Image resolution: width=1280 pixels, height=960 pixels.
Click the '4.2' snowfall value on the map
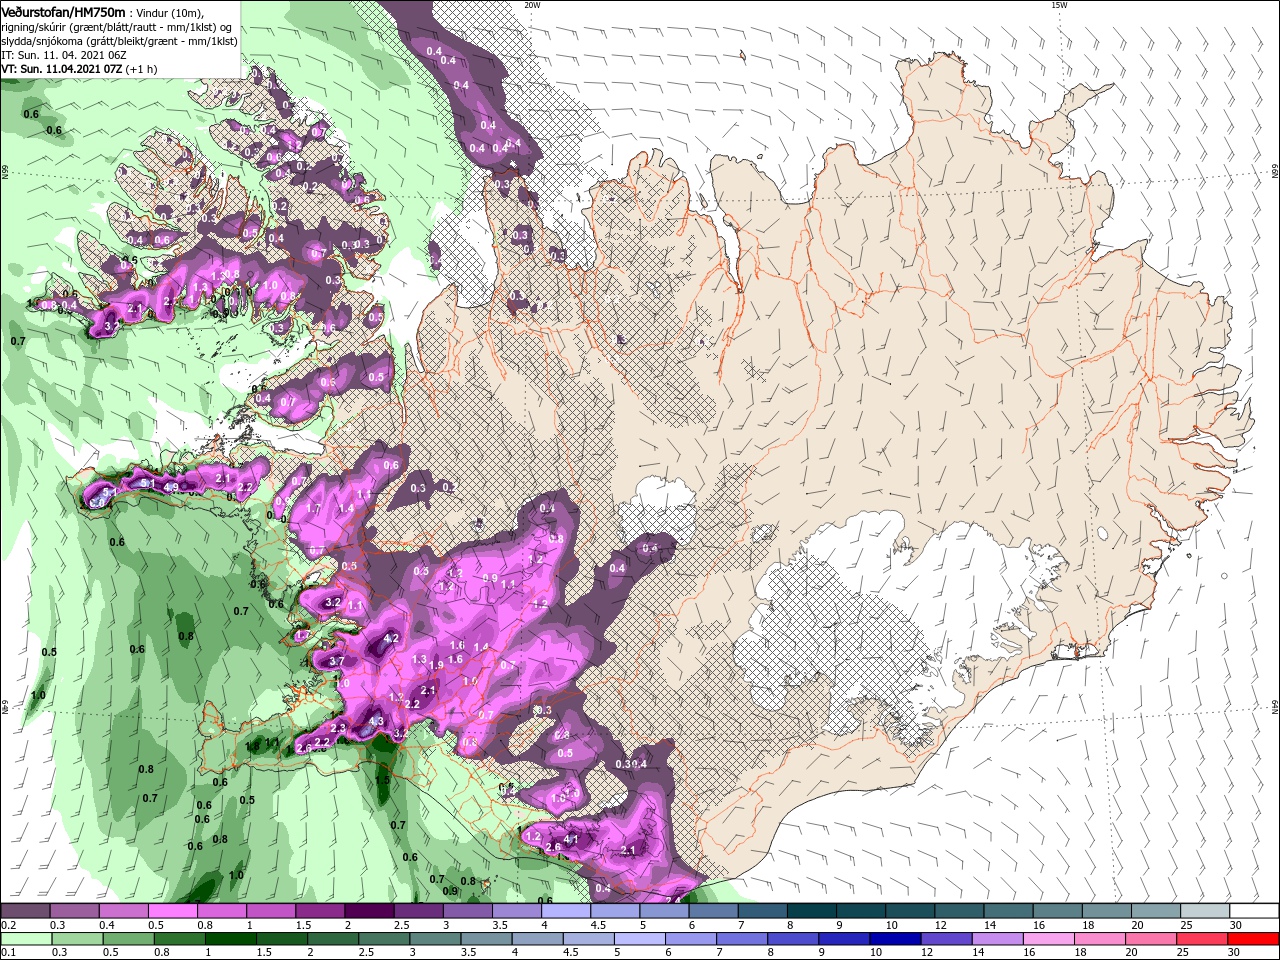point(391,638)
